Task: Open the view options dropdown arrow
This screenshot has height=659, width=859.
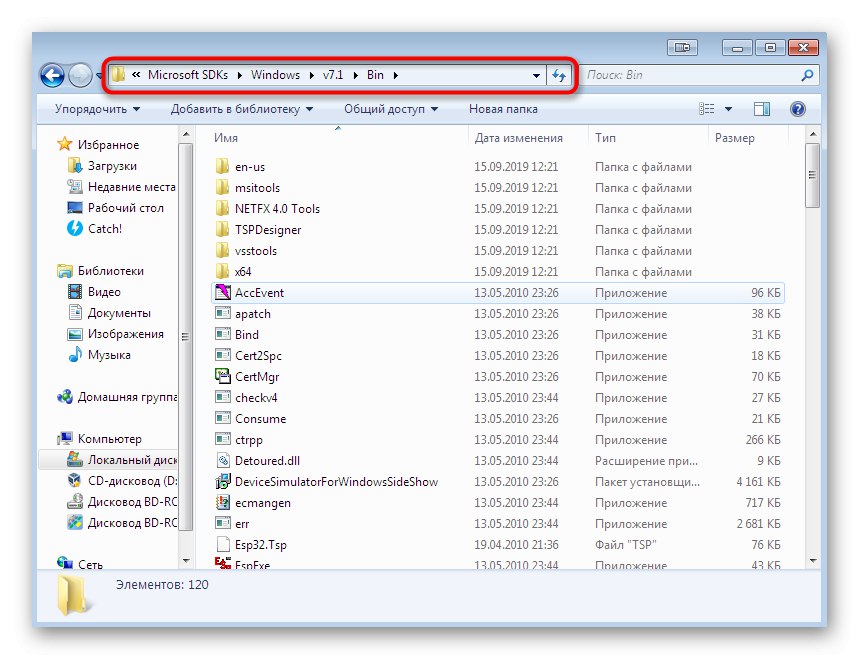Action: click(x=728, y=109)
